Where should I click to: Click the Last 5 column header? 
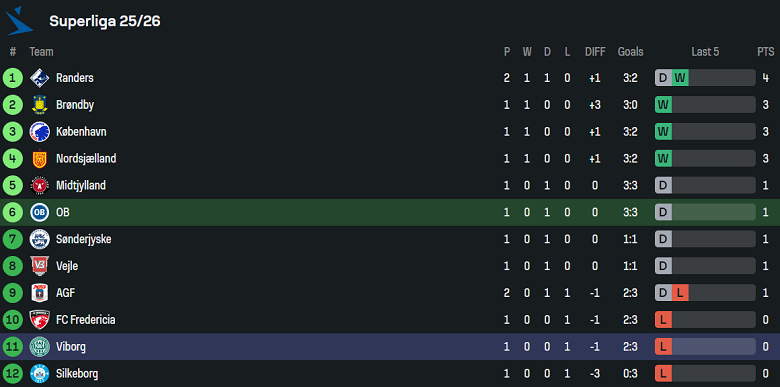coord(705,52)
